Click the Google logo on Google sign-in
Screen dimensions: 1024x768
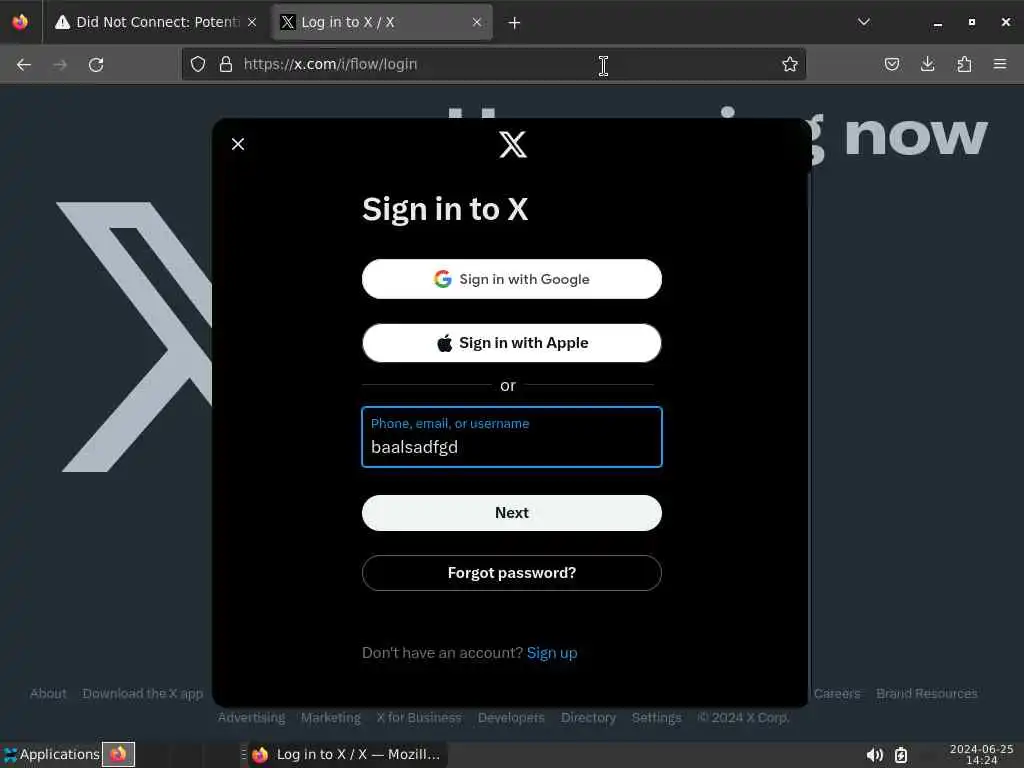(443, 279)
